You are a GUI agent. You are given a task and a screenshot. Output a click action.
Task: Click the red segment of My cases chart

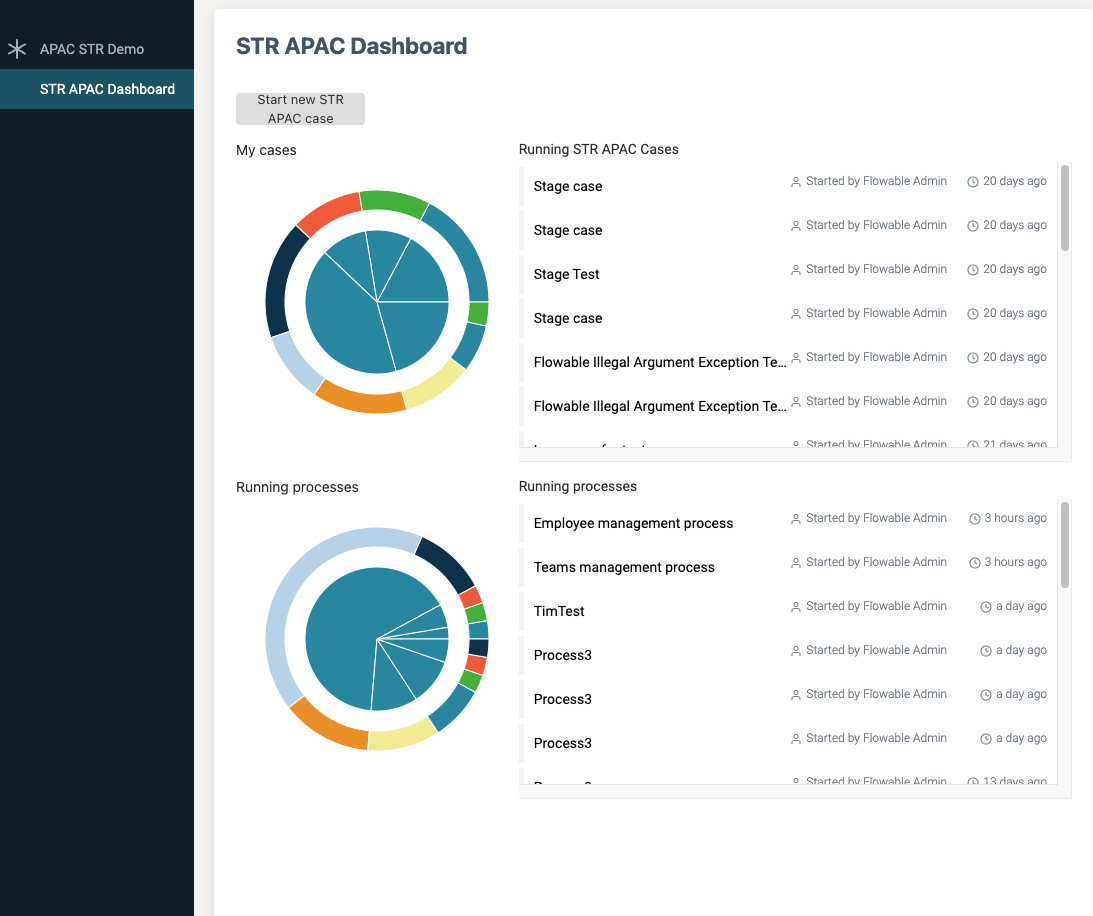(328, 214)
